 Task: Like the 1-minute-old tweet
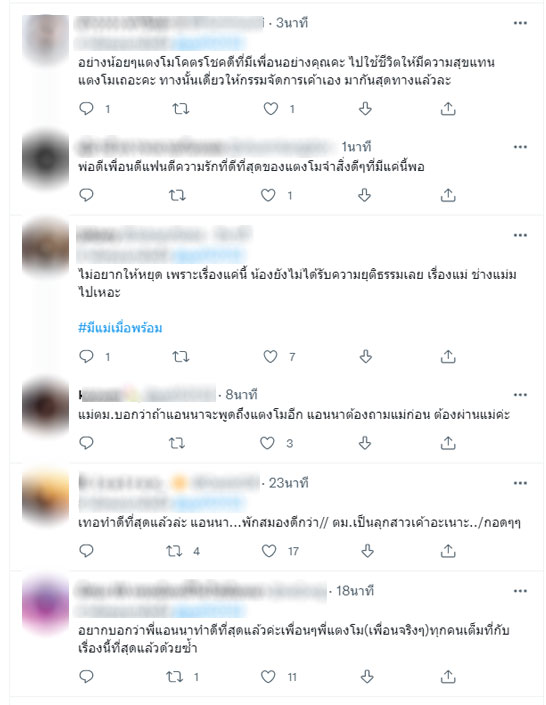269,195
